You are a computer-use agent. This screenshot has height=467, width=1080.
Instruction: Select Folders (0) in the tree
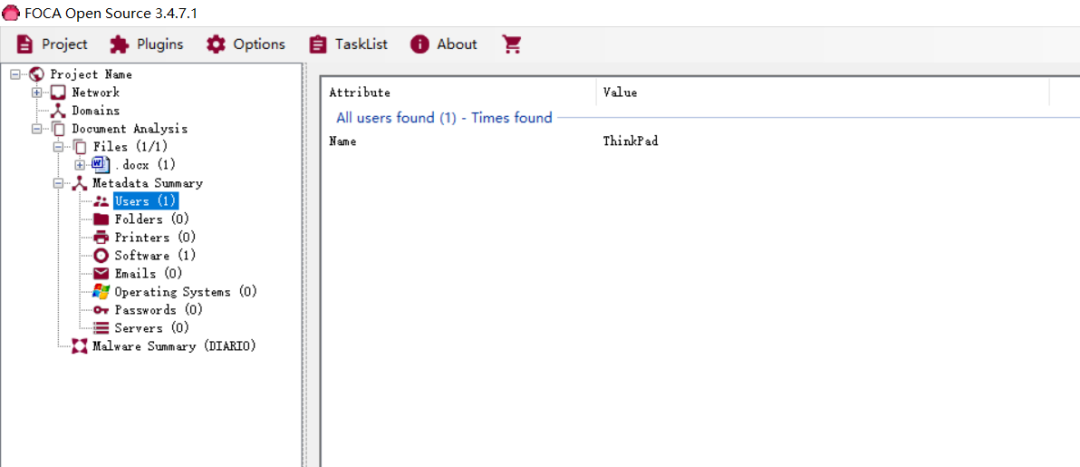pyautogui.click(x=152, y=219)
